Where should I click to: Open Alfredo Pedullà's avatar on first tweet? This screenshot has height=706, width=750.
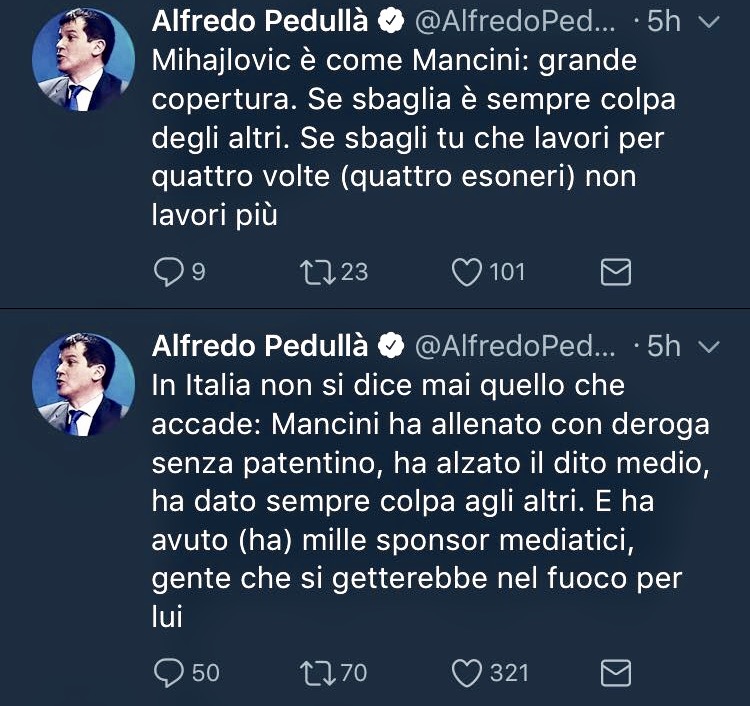pyautogui.click(x=83, y=60)
